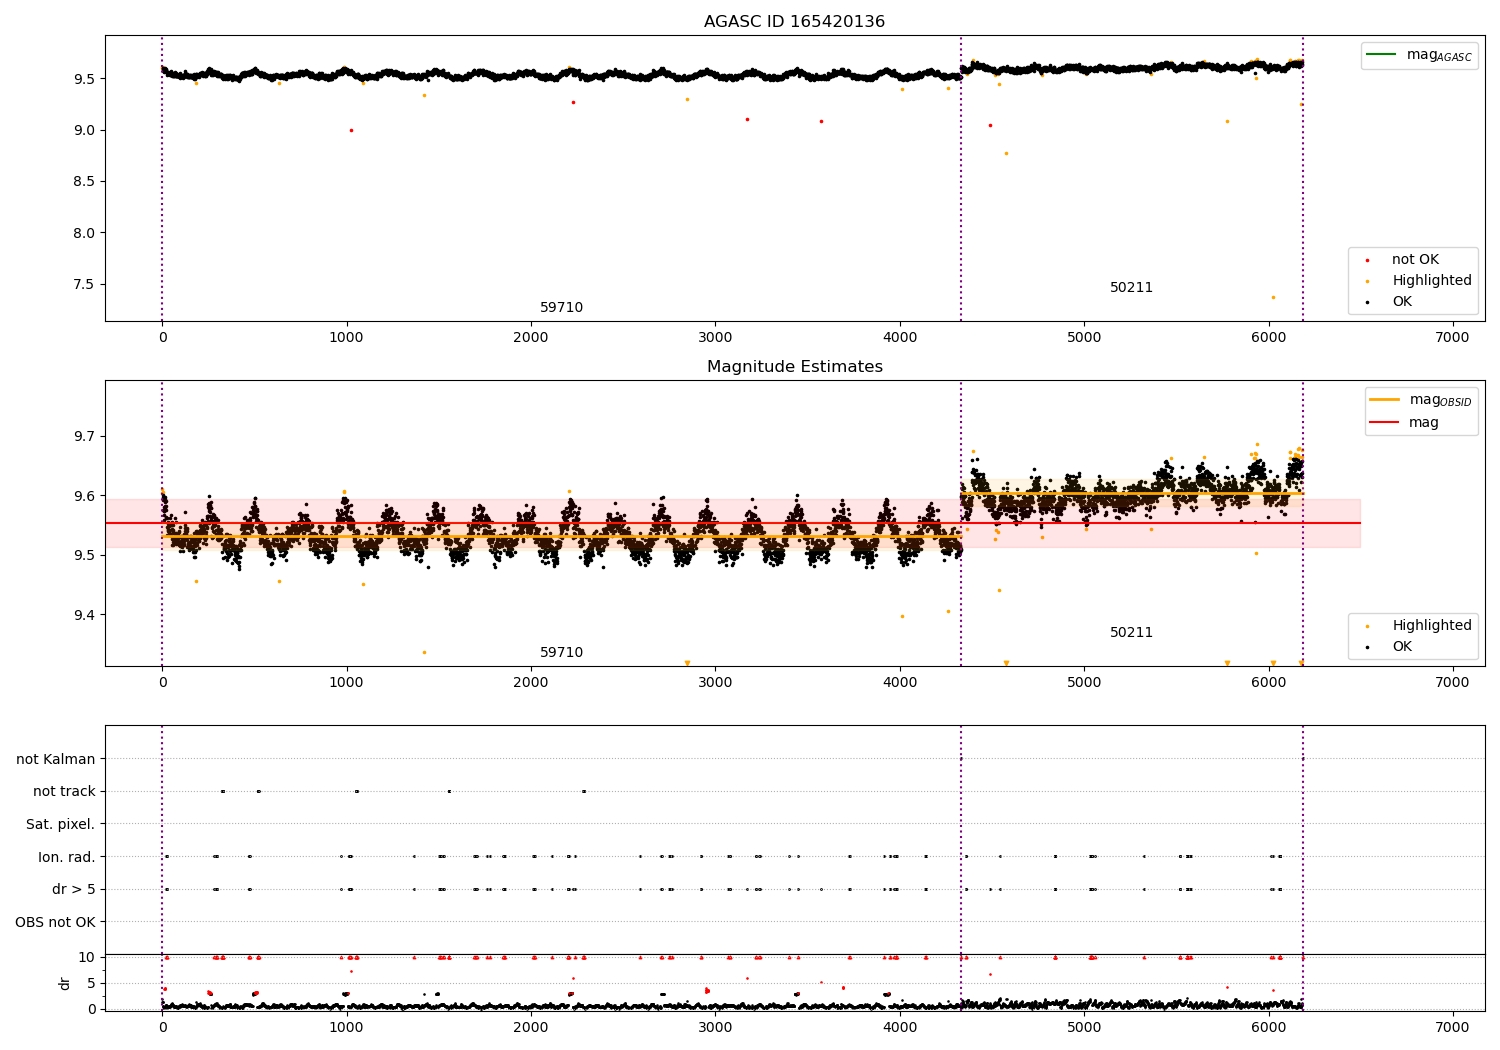1500x1050 pixels.
Task: Click the '9.0' y-axis tick in top plot
Action: click(x=84, y=130)
